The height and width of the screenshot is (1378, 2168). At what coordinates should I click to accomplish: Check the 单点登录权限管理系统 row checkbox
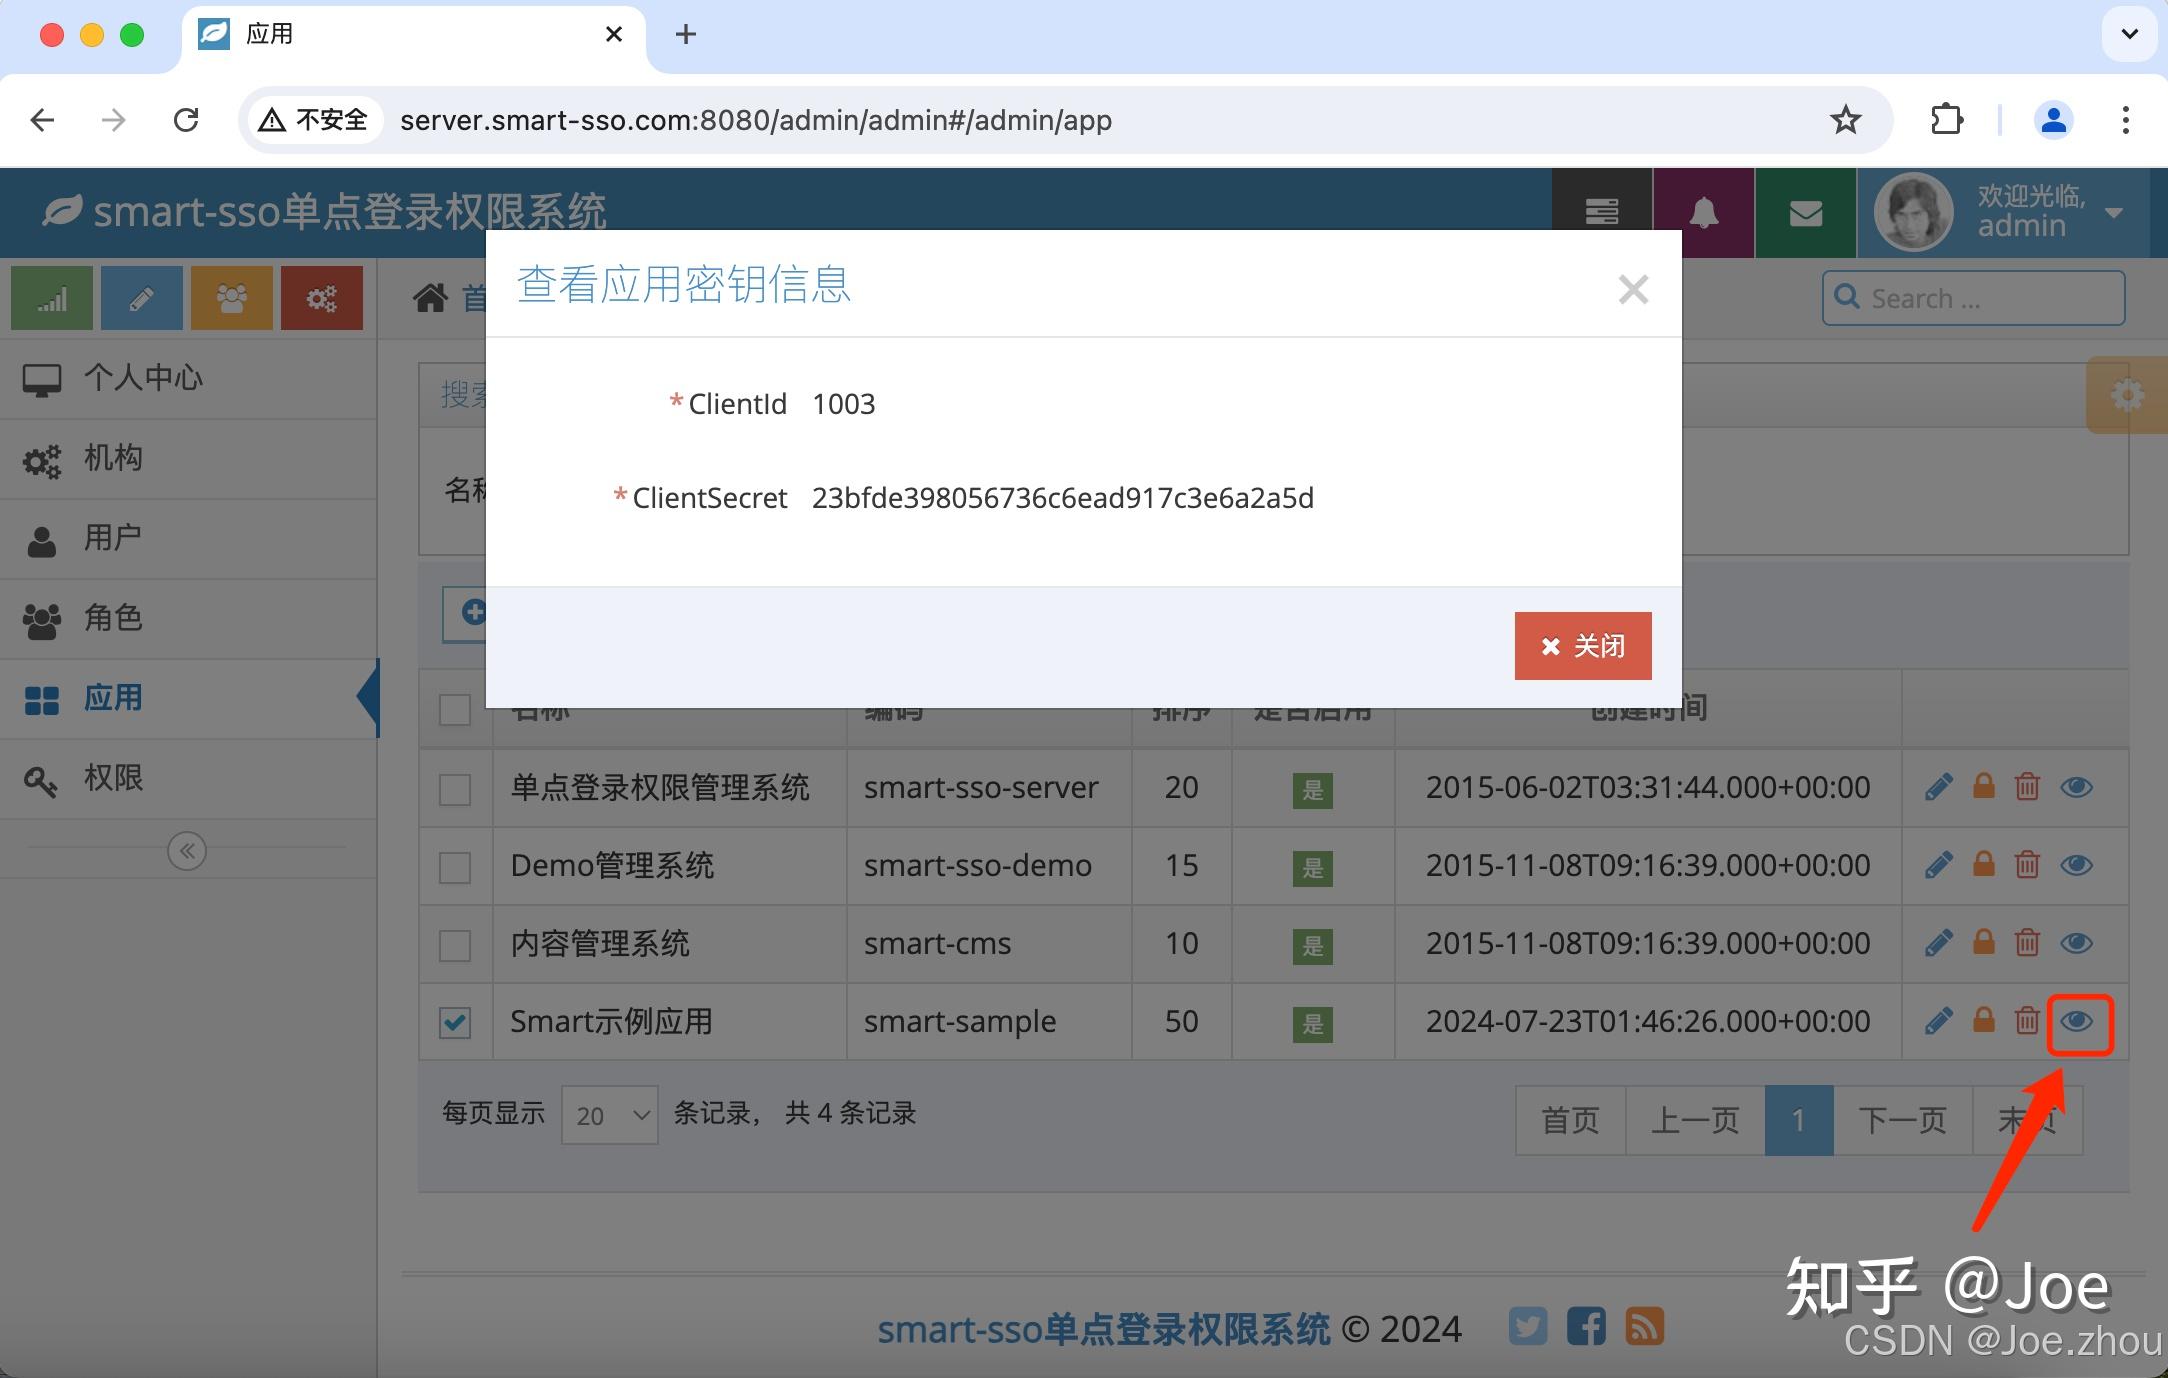455,789
